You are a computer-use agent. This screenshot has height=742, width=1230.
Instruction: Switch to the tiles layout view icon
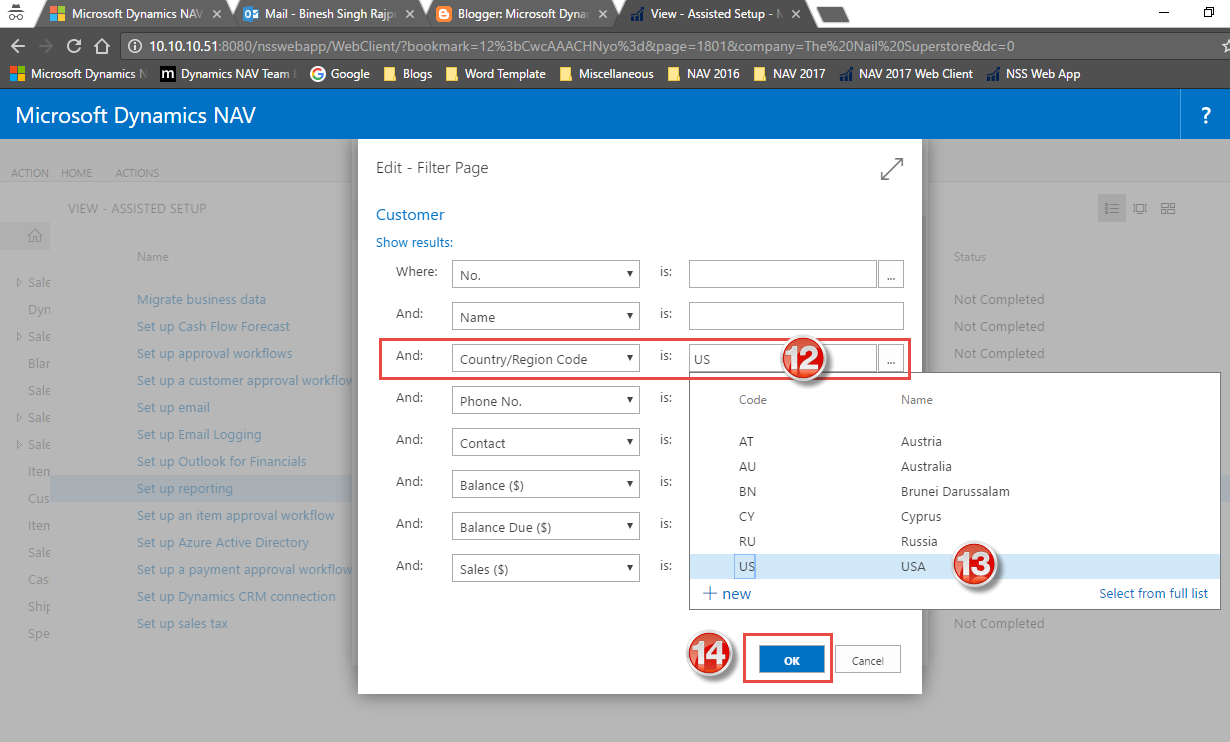(x=1168, y=208)
